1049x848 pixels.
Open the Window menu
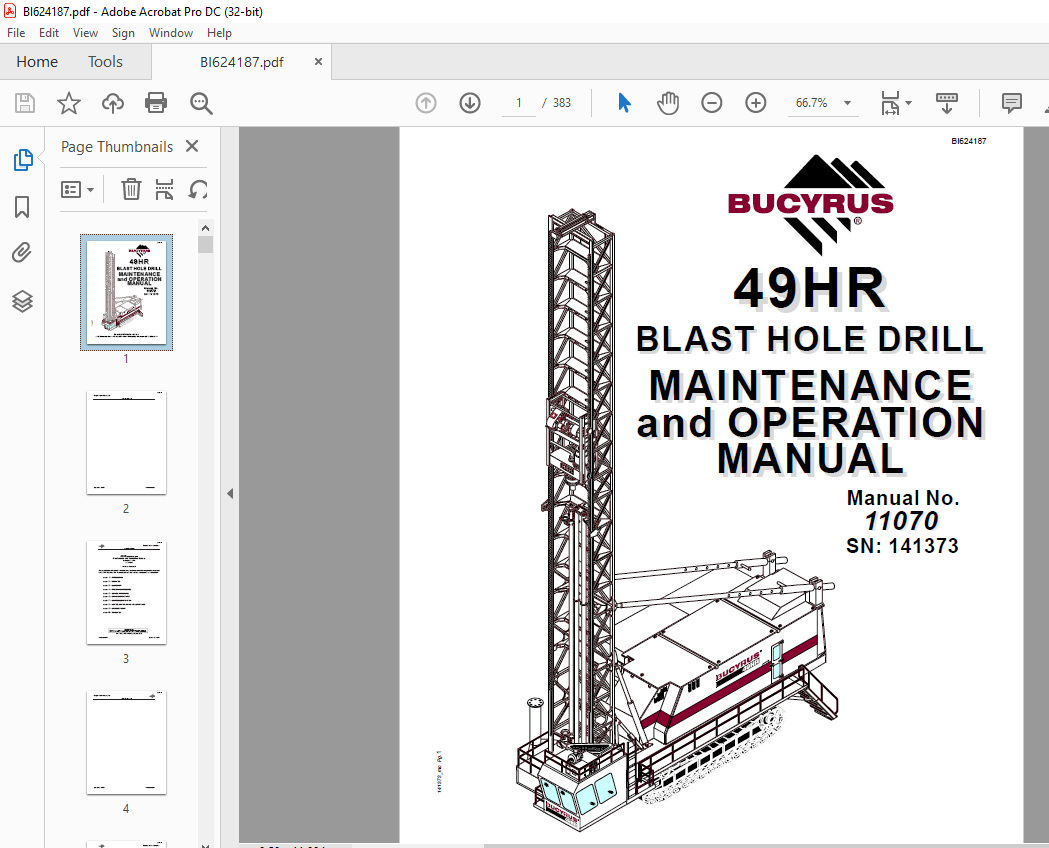coord(171,33)
